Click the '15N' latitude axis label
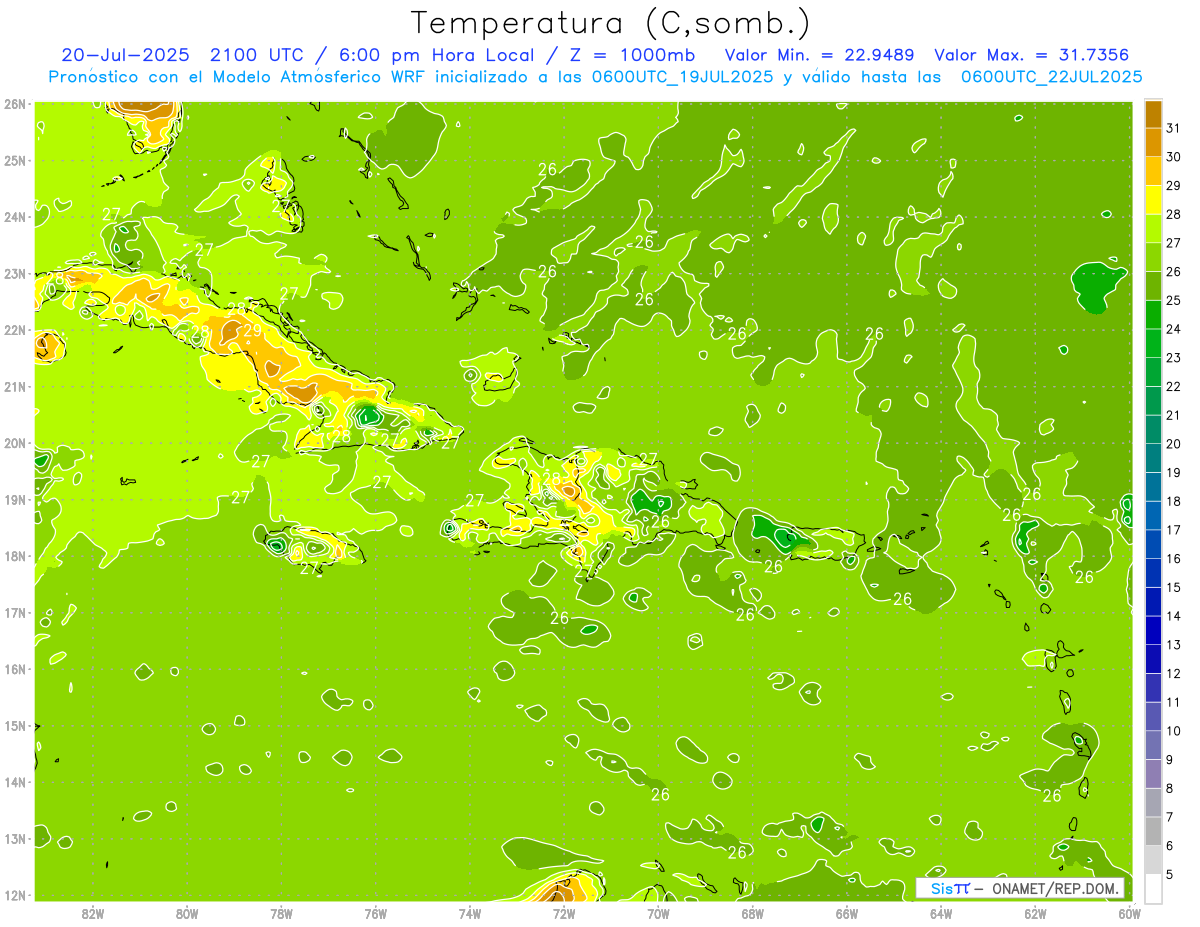The image size is (1200, 927). click(15, 725)
